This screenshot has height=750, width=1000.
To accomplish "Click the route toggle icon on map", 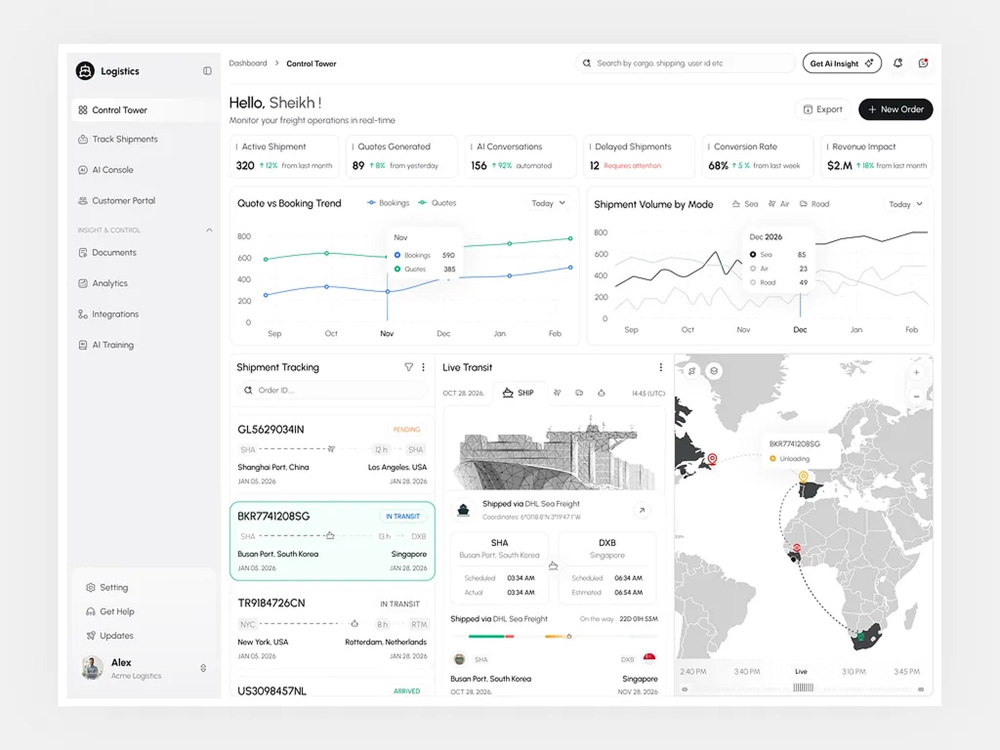I will pos(691,371).
